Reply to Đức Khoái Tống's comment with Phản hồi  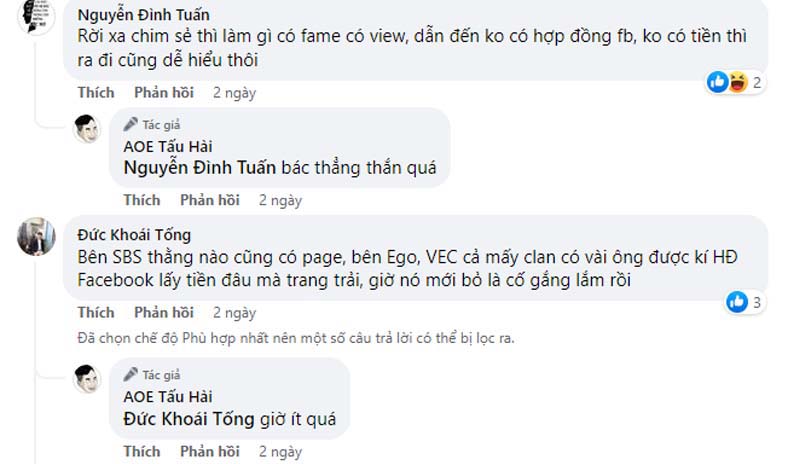[164, 312]
